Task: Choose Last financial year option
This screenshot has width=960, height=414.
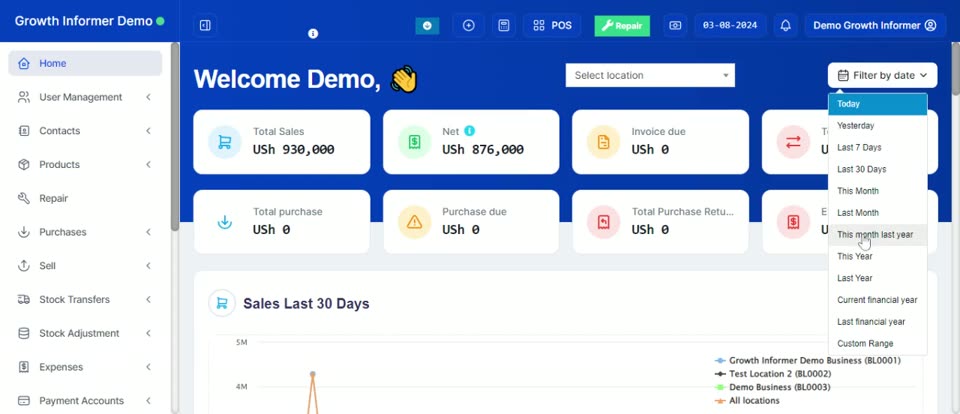Action: 877,322
